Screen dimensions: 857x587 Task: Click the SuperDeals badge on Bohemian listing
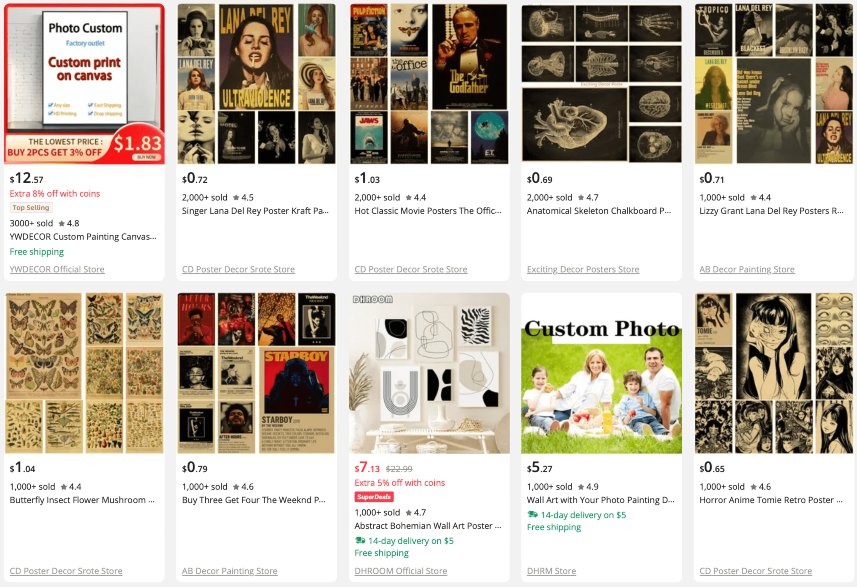point(374,497)
